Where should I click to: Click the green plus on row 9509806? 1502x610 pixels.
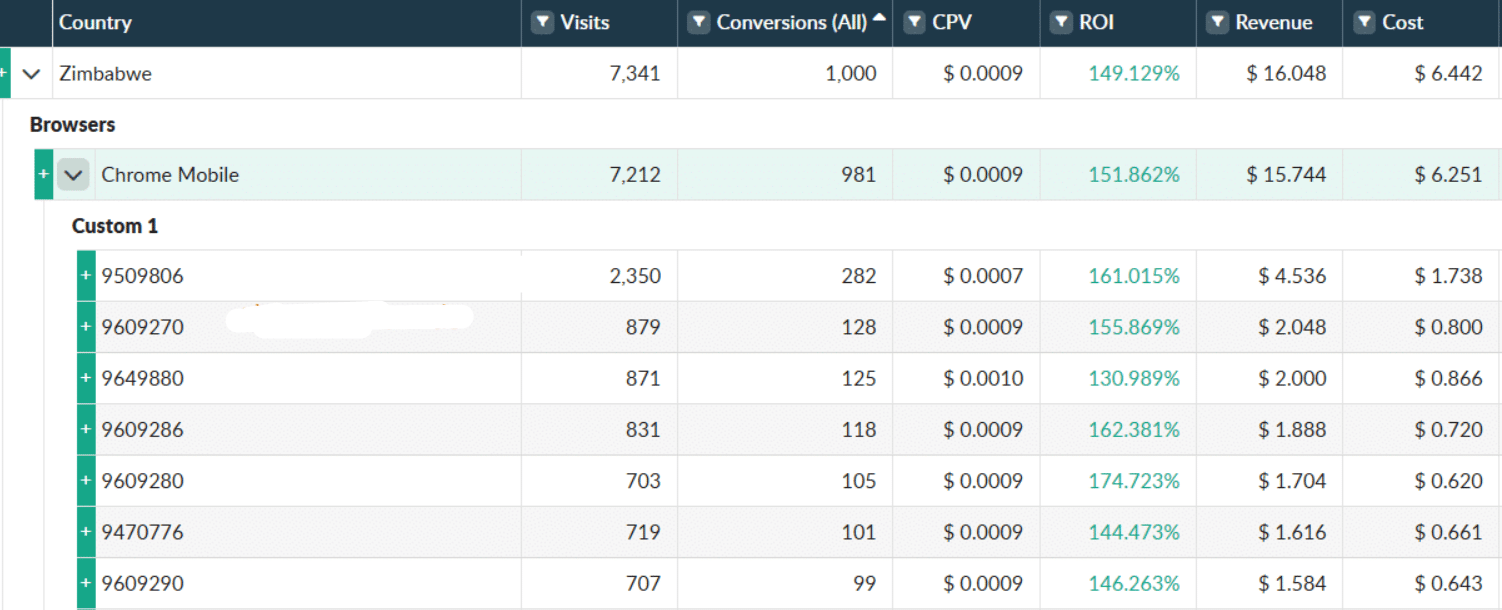(x=86, y=276)
